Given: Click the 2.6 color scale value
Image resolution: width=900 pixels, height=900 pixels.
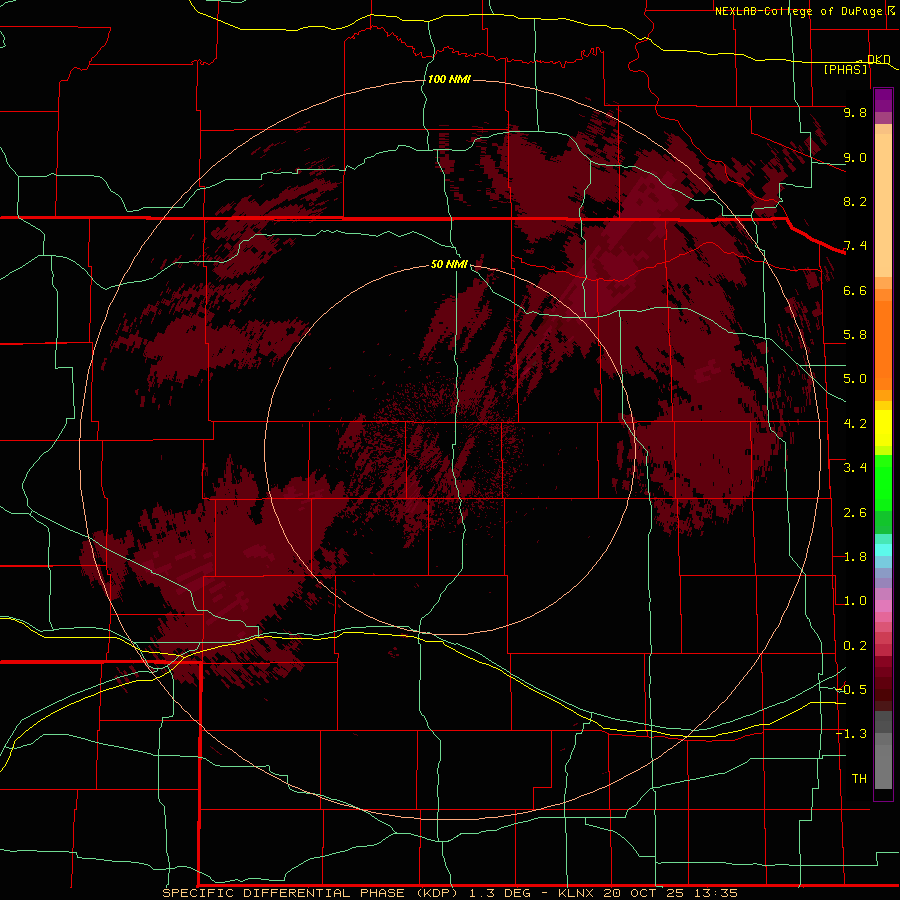Looking at the screenshot, I should (855, 513).
